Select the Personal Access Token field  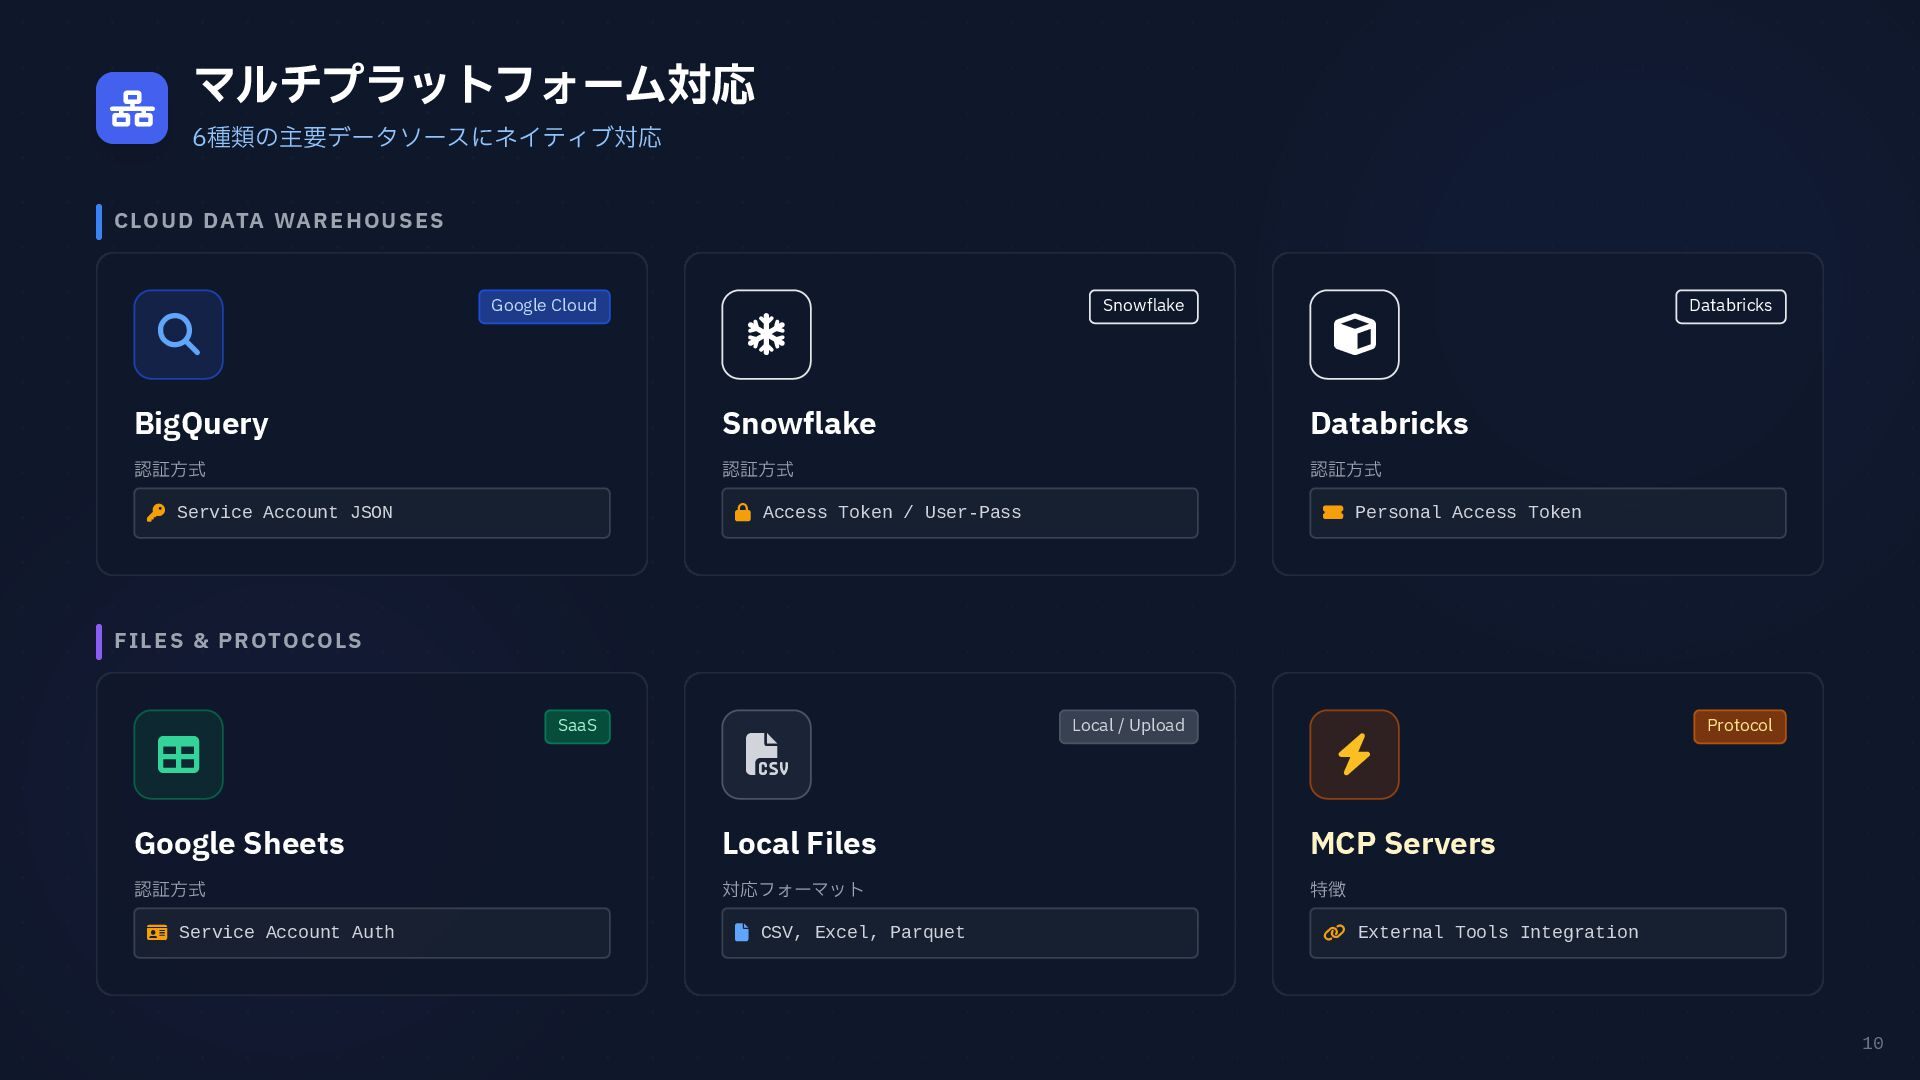point(1547,513)
